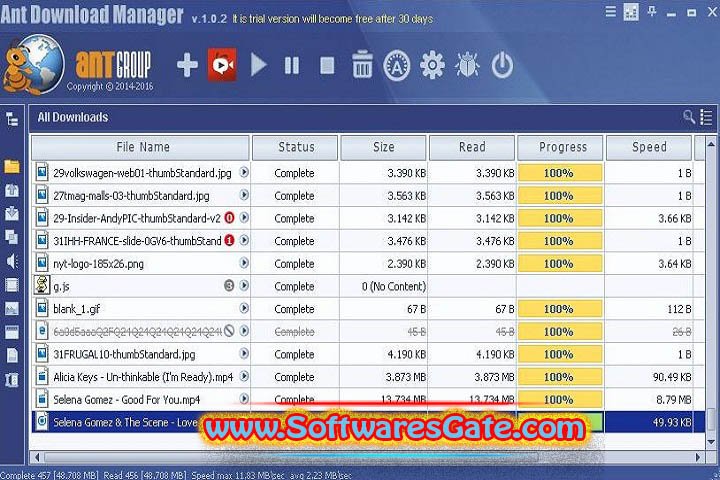Pause downloads with the pause icon
Screen dimensions: 720x480
[x=292, y=65]
